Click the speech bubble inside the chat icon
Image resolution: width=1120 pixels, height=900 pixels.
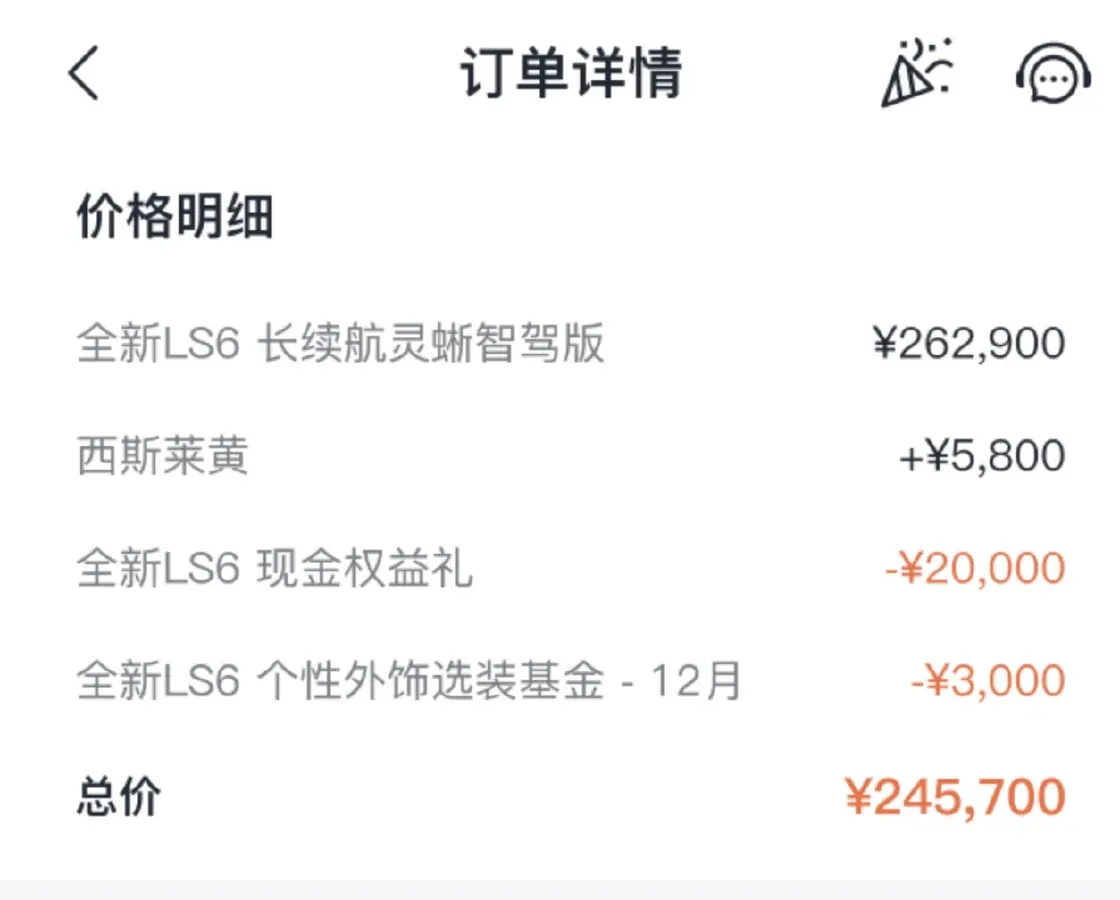[1053, 78]
